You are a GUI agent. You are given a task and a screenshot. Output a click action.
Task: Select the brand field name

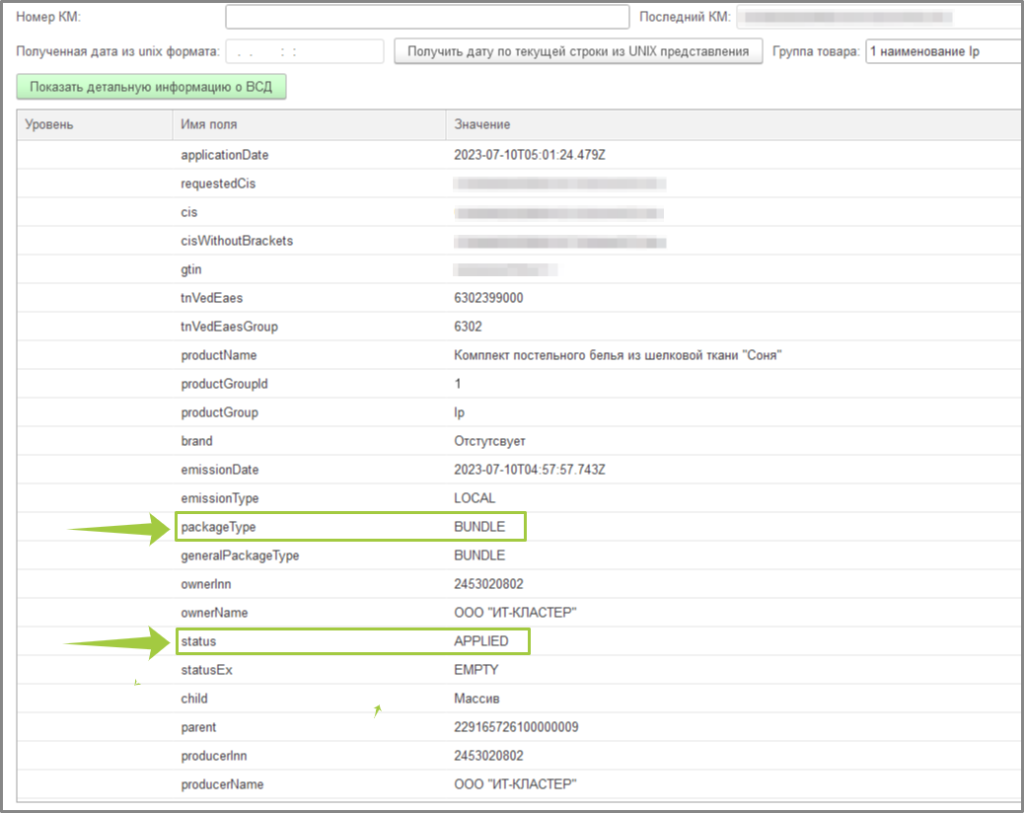pyautogui.click(x=197, y=441)
